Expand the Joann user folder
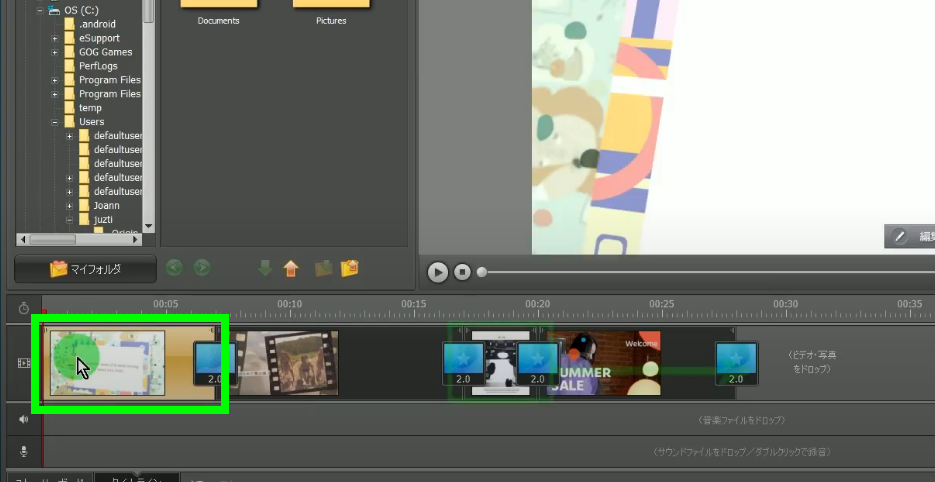935x482 pixels. [70, 206]
